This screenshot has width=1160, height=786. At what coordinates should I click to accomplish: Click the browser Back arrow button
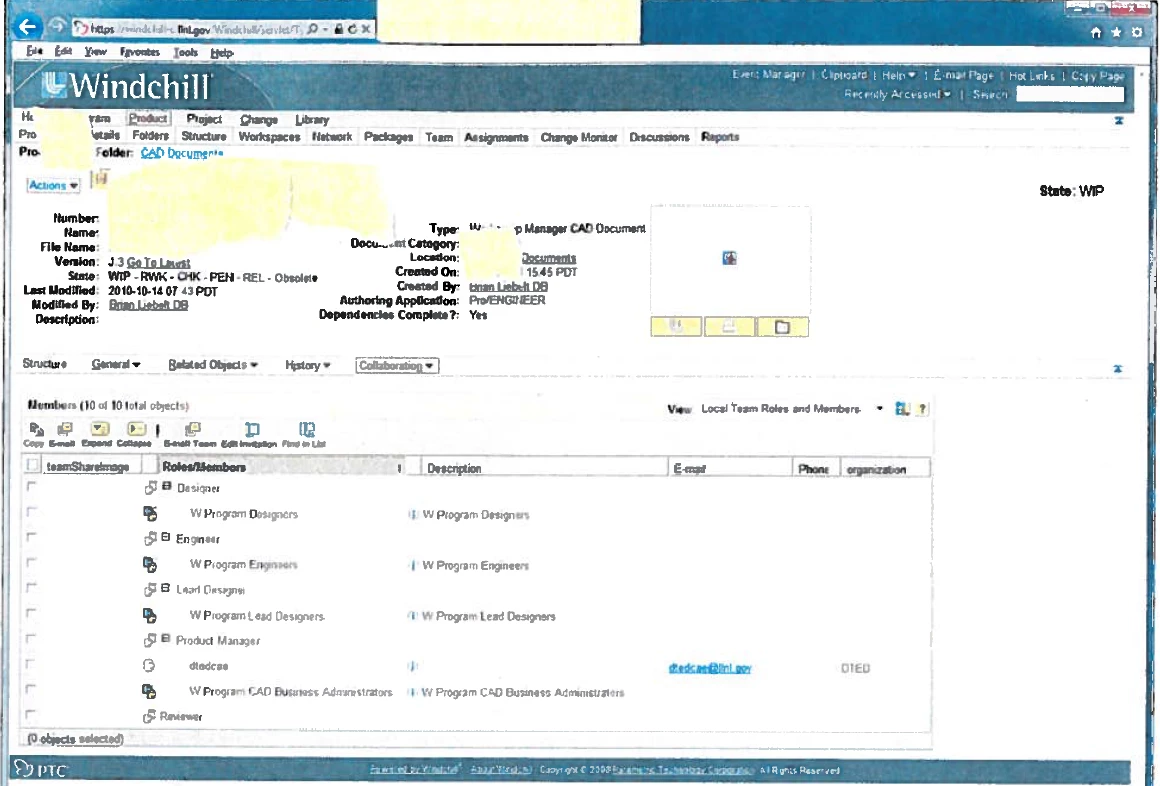[x=28, y=28]
